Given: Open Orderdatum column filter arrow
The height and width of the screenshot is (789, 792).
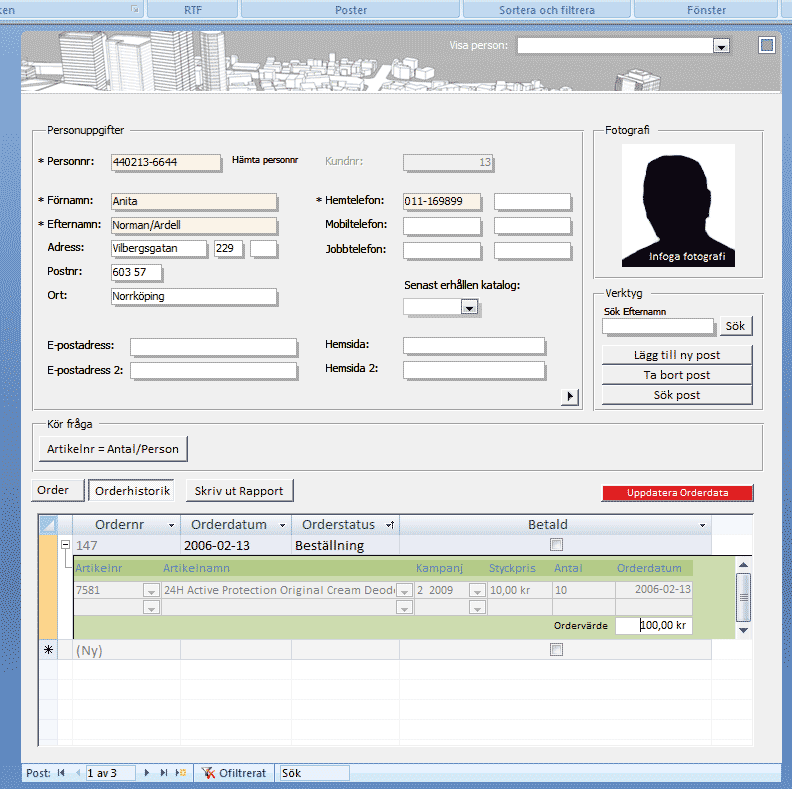Looking at the screenshot, I should [x=282, y=525].
